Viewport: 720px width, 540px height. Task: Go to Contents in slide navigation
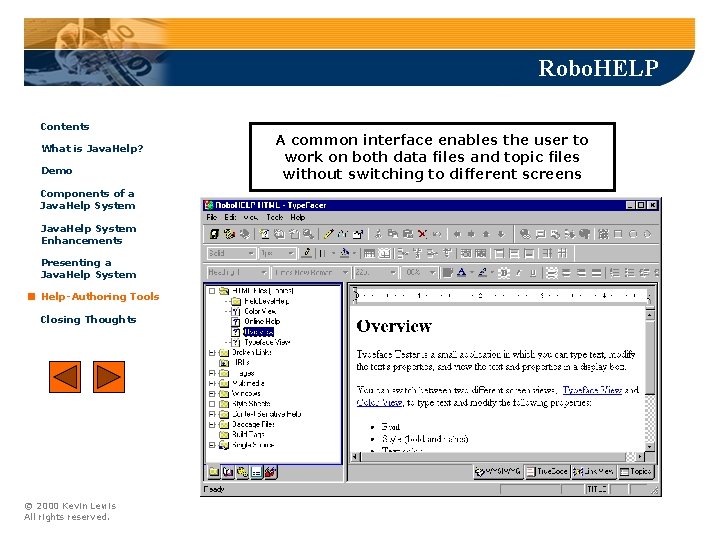[x=65, y=127]
